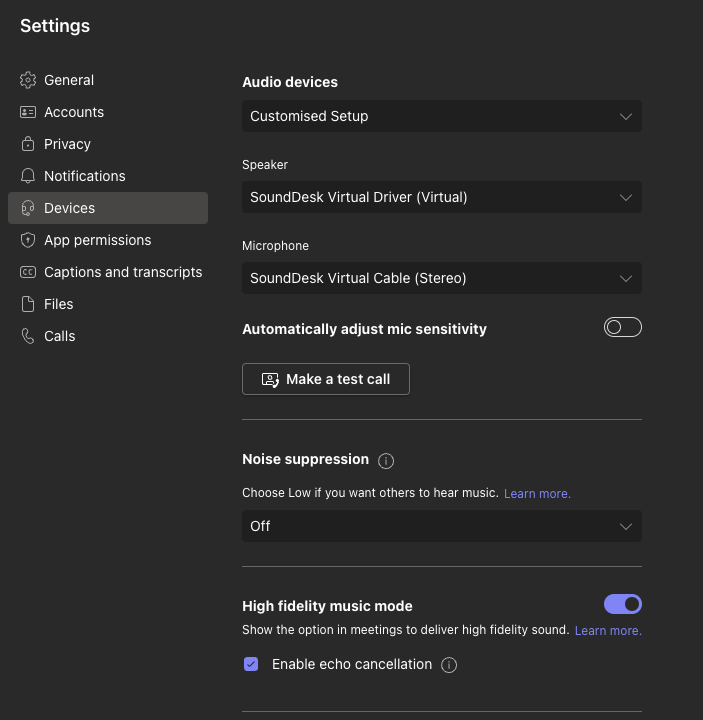Viewport: 703px width, 720px height.
Task: Open the Calls settings section
Action: (x=59, y=336)
